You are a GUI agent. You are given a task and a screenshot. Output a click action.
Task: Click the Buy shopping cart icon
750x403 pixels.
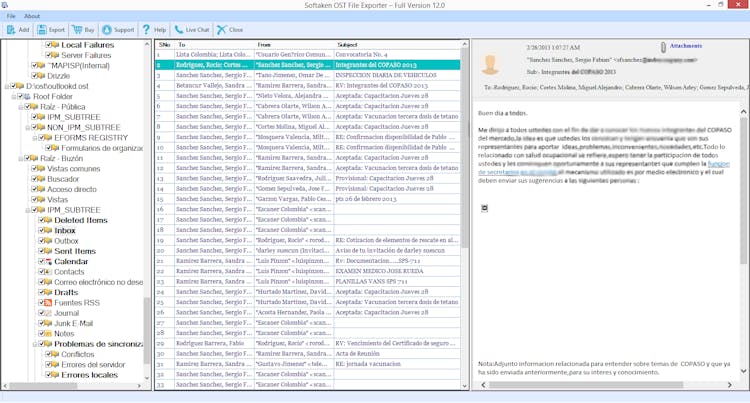tap(77, 30)
